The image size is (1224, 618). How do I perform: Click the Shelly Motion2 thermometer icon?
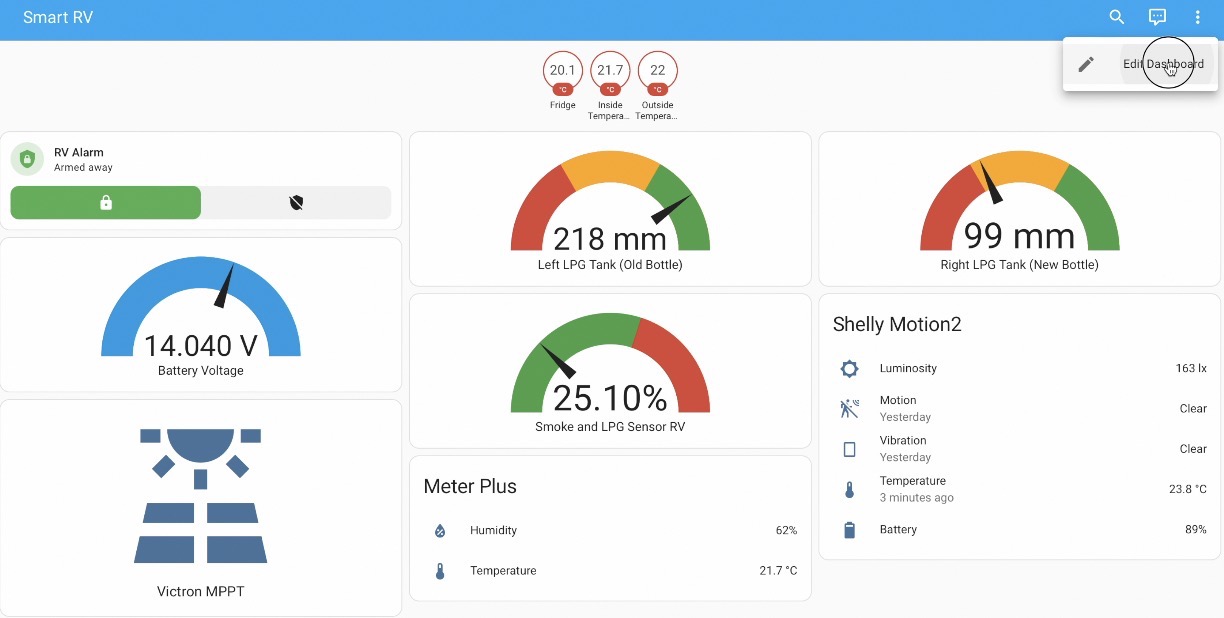click(849, 490)
